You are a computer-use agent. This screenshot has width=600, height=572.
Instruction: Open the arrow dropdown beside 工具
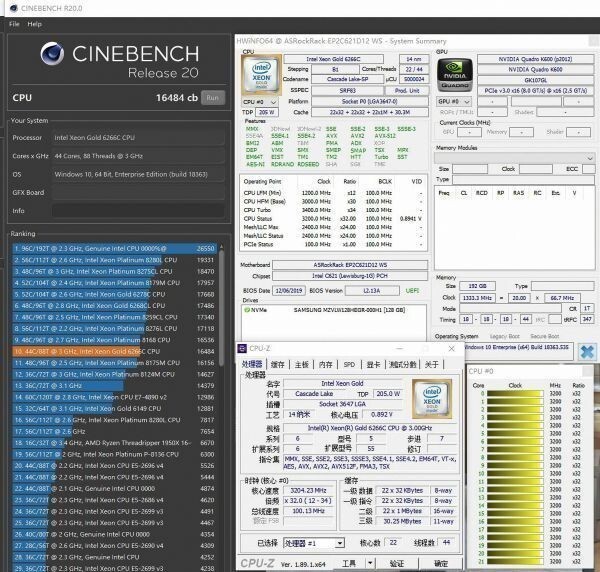(x=370, y=563)
